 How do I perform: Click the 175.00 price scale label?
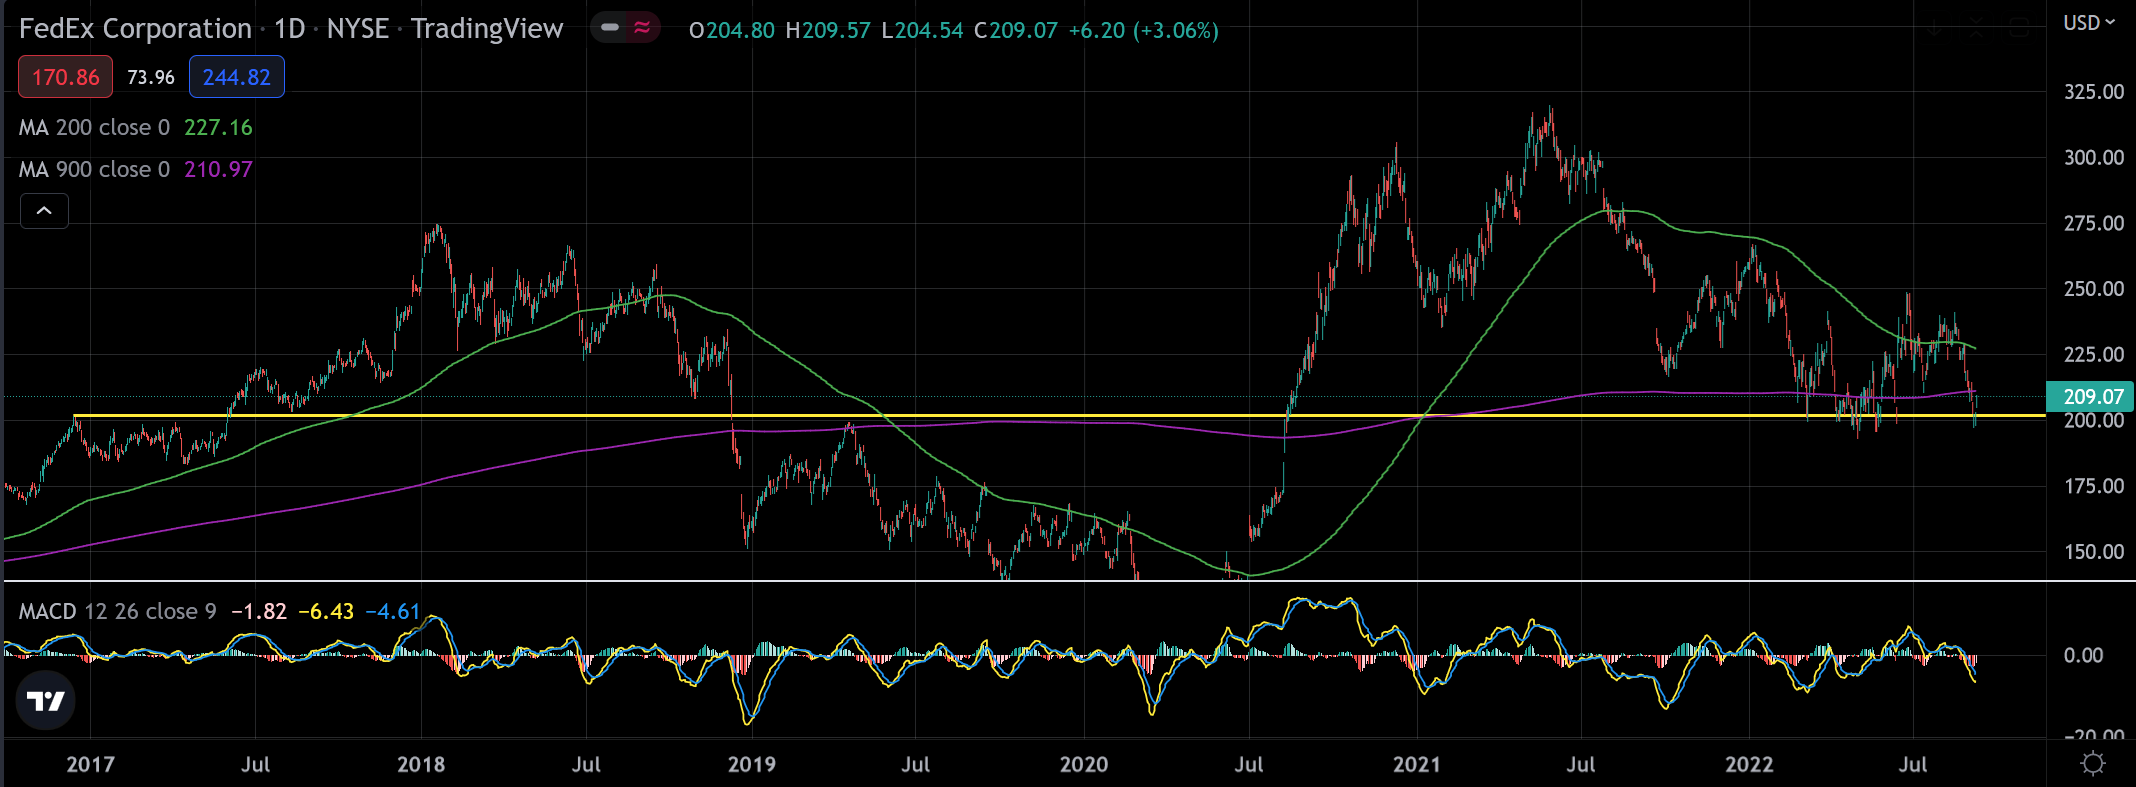[2094, 487]
